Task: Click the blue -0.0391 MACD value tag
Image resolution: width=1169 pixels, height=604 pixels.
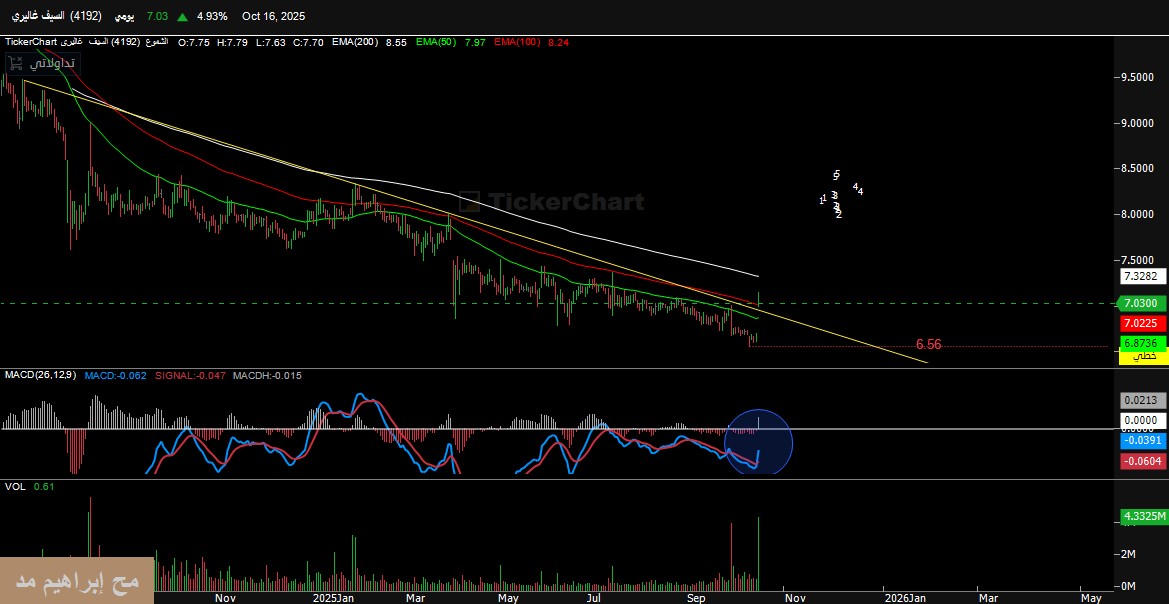Action: [x=1140, y=441]
